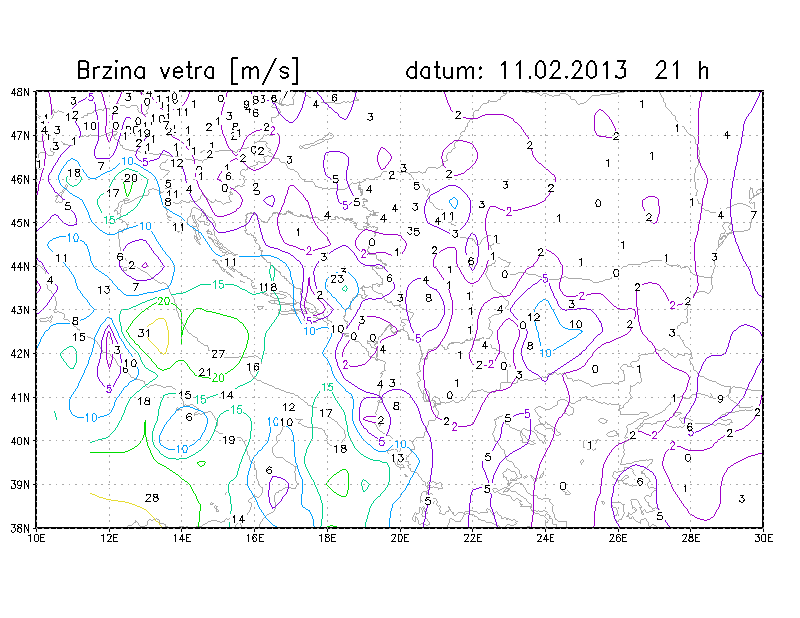Click the 20E longitude label

click(400, 538)
